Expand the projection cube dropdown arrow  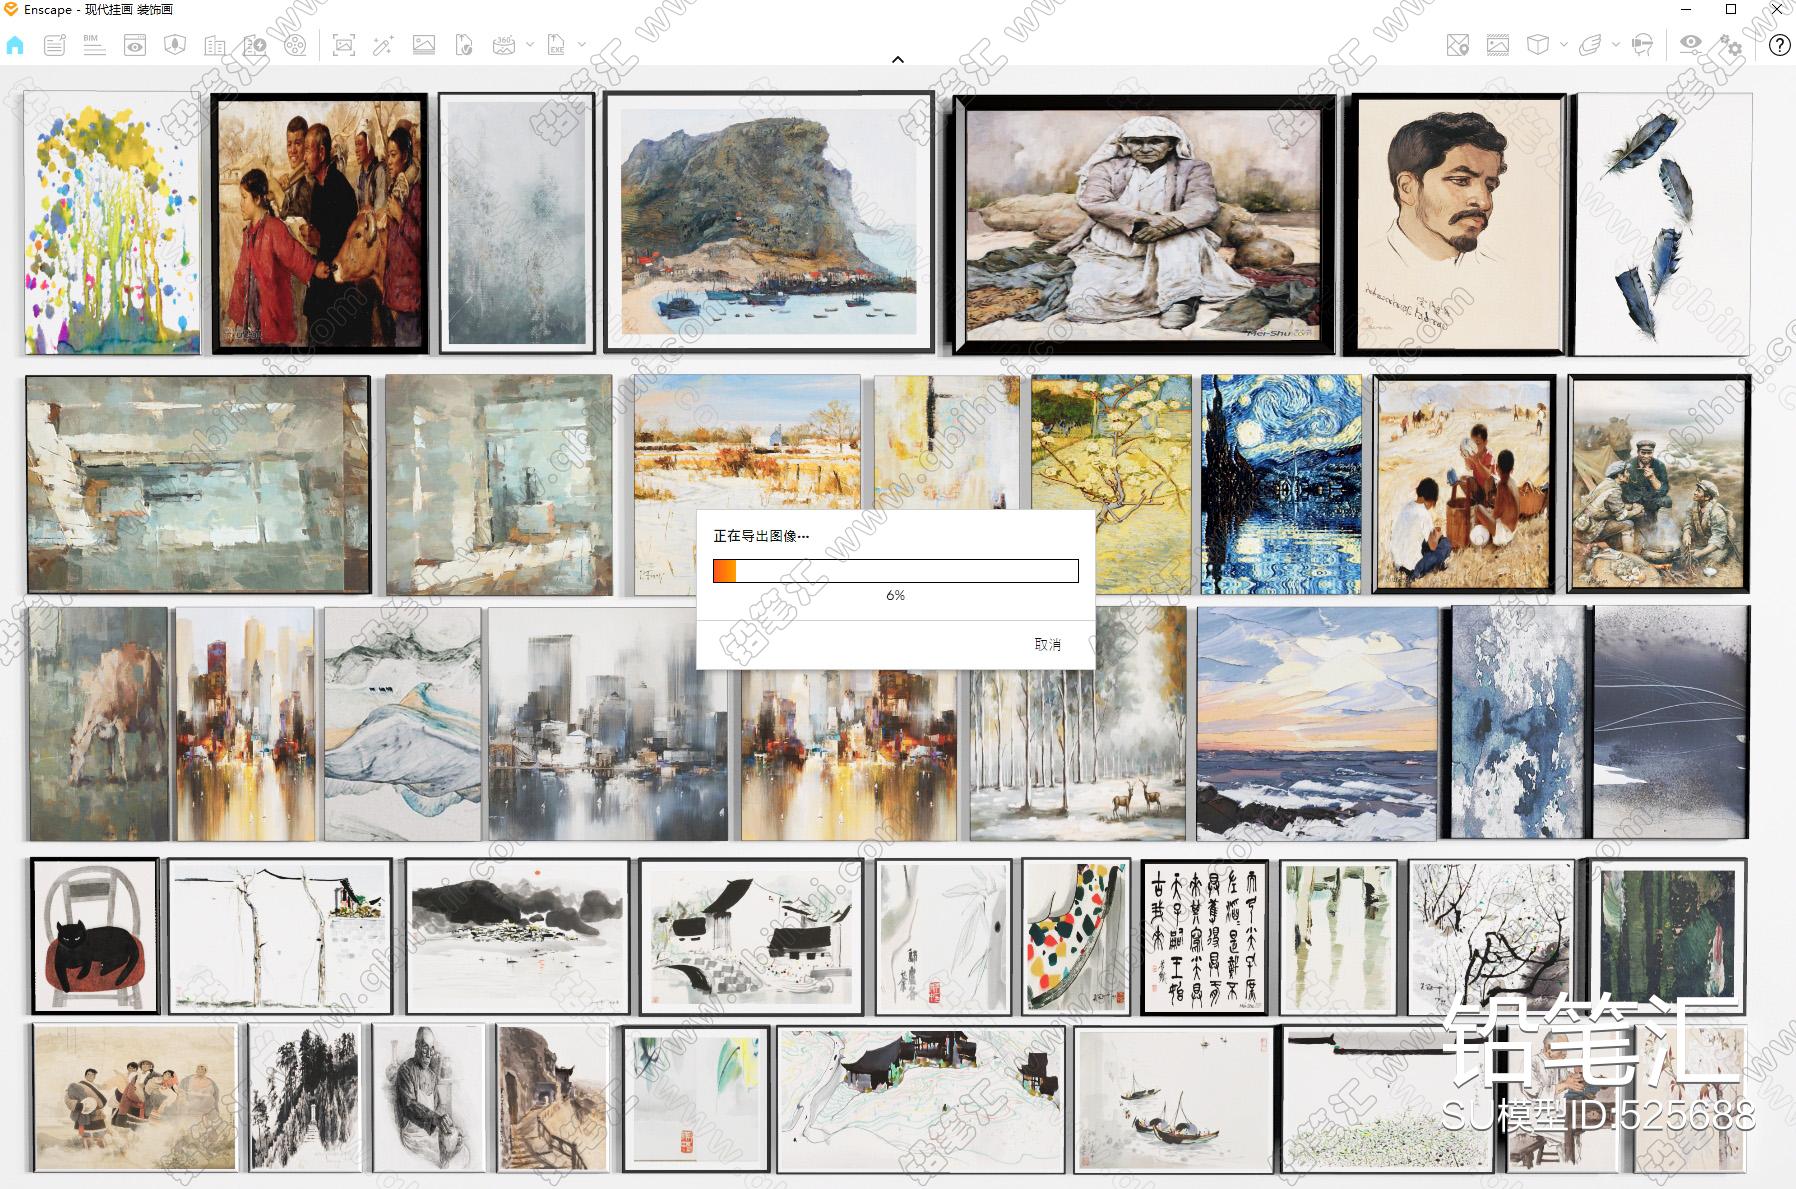tap(1564, 45)
